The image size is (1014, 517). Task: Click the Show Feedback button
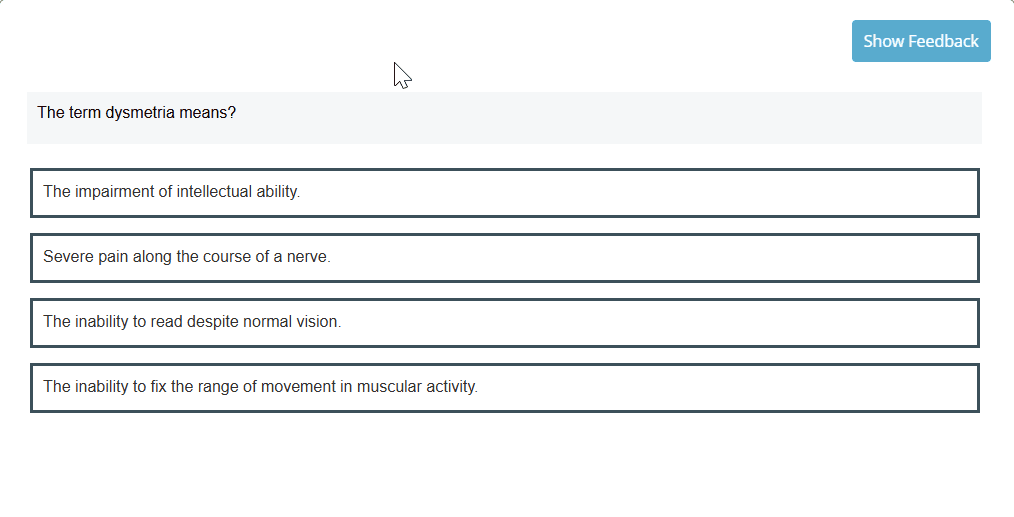[920, 41]
